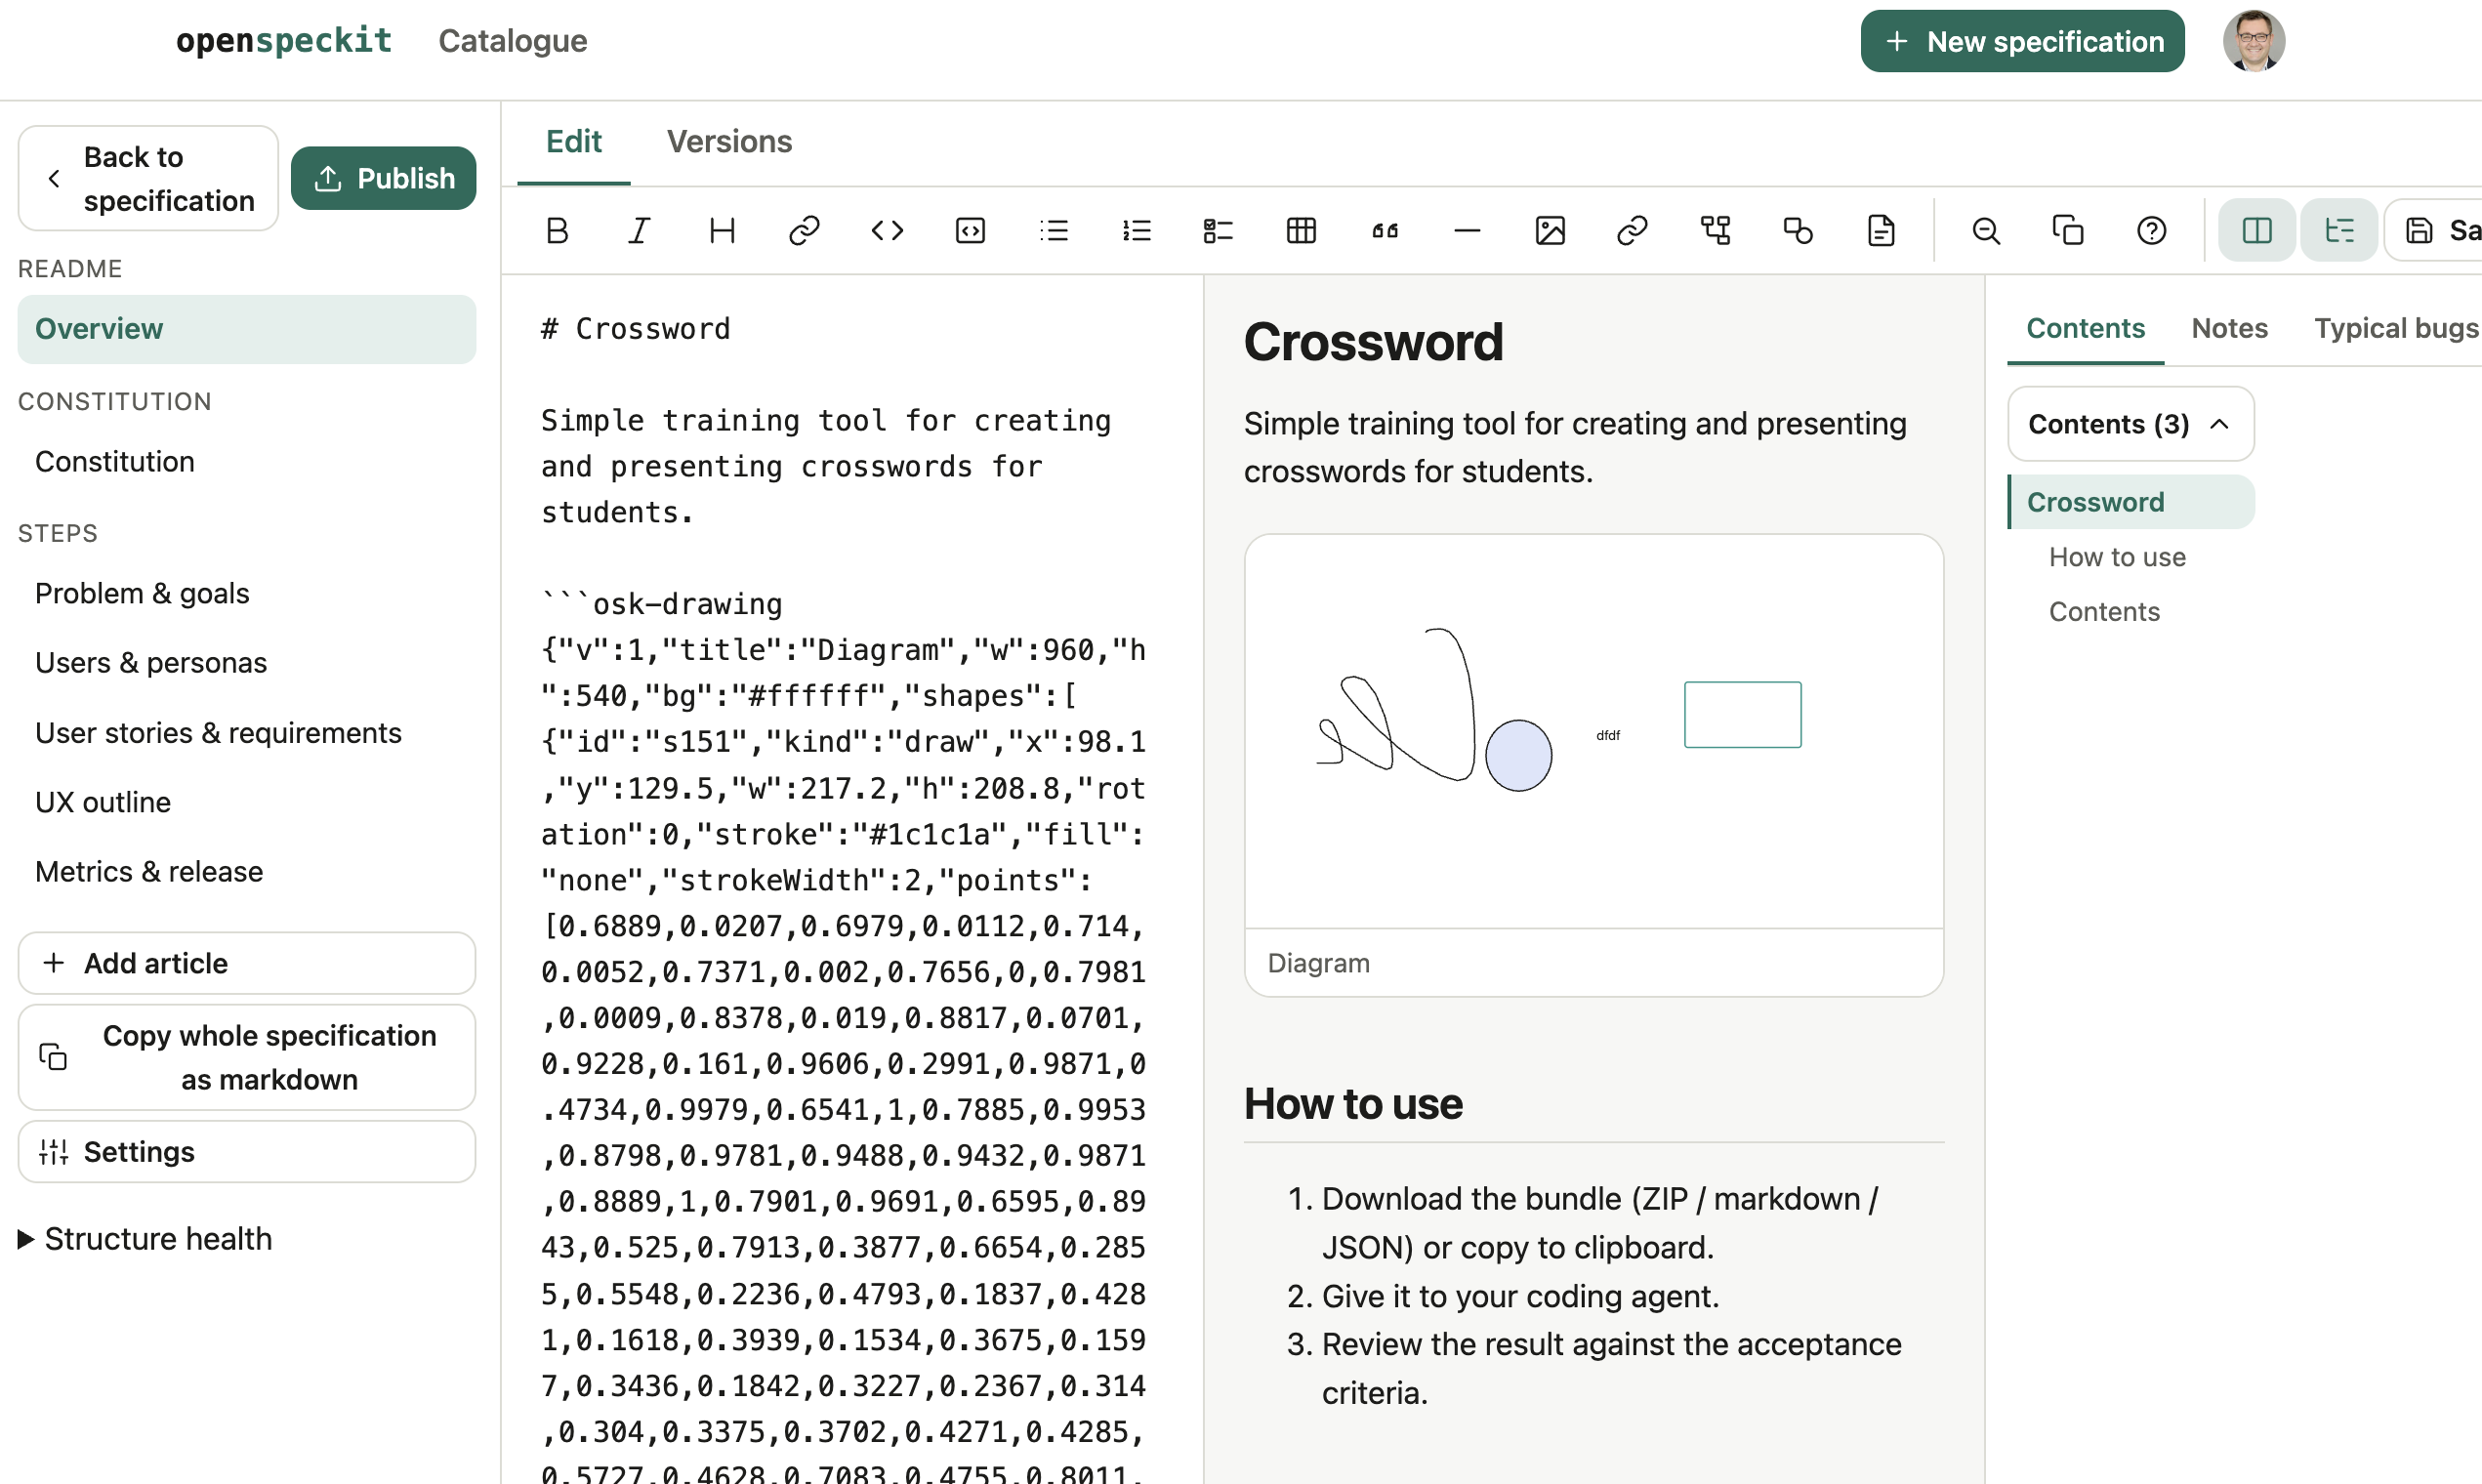
Task: Click the Add article button
Action: (247, 963)
